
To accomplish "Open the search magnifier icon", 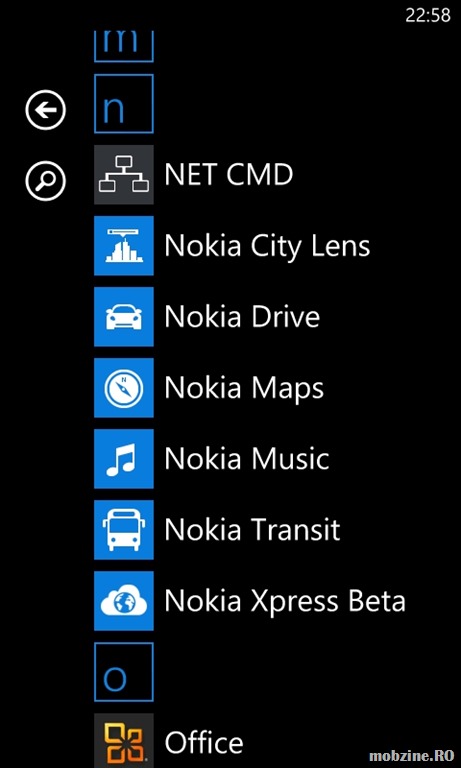I will (46, 181).
